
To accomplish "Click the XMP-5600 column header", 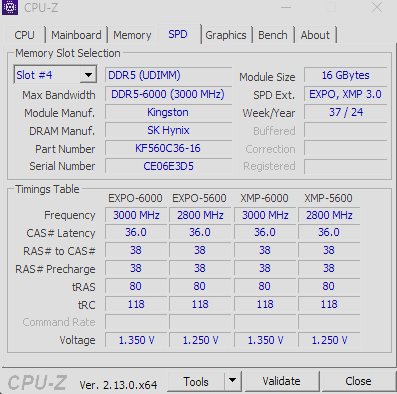I will point(328,198).
